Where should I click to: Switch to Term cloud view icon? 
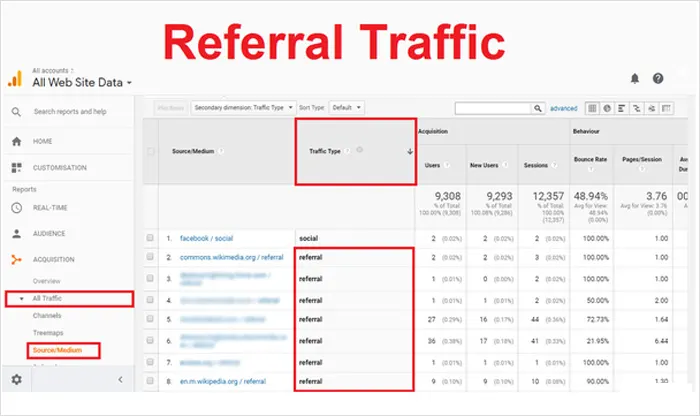tap(651, 108)
